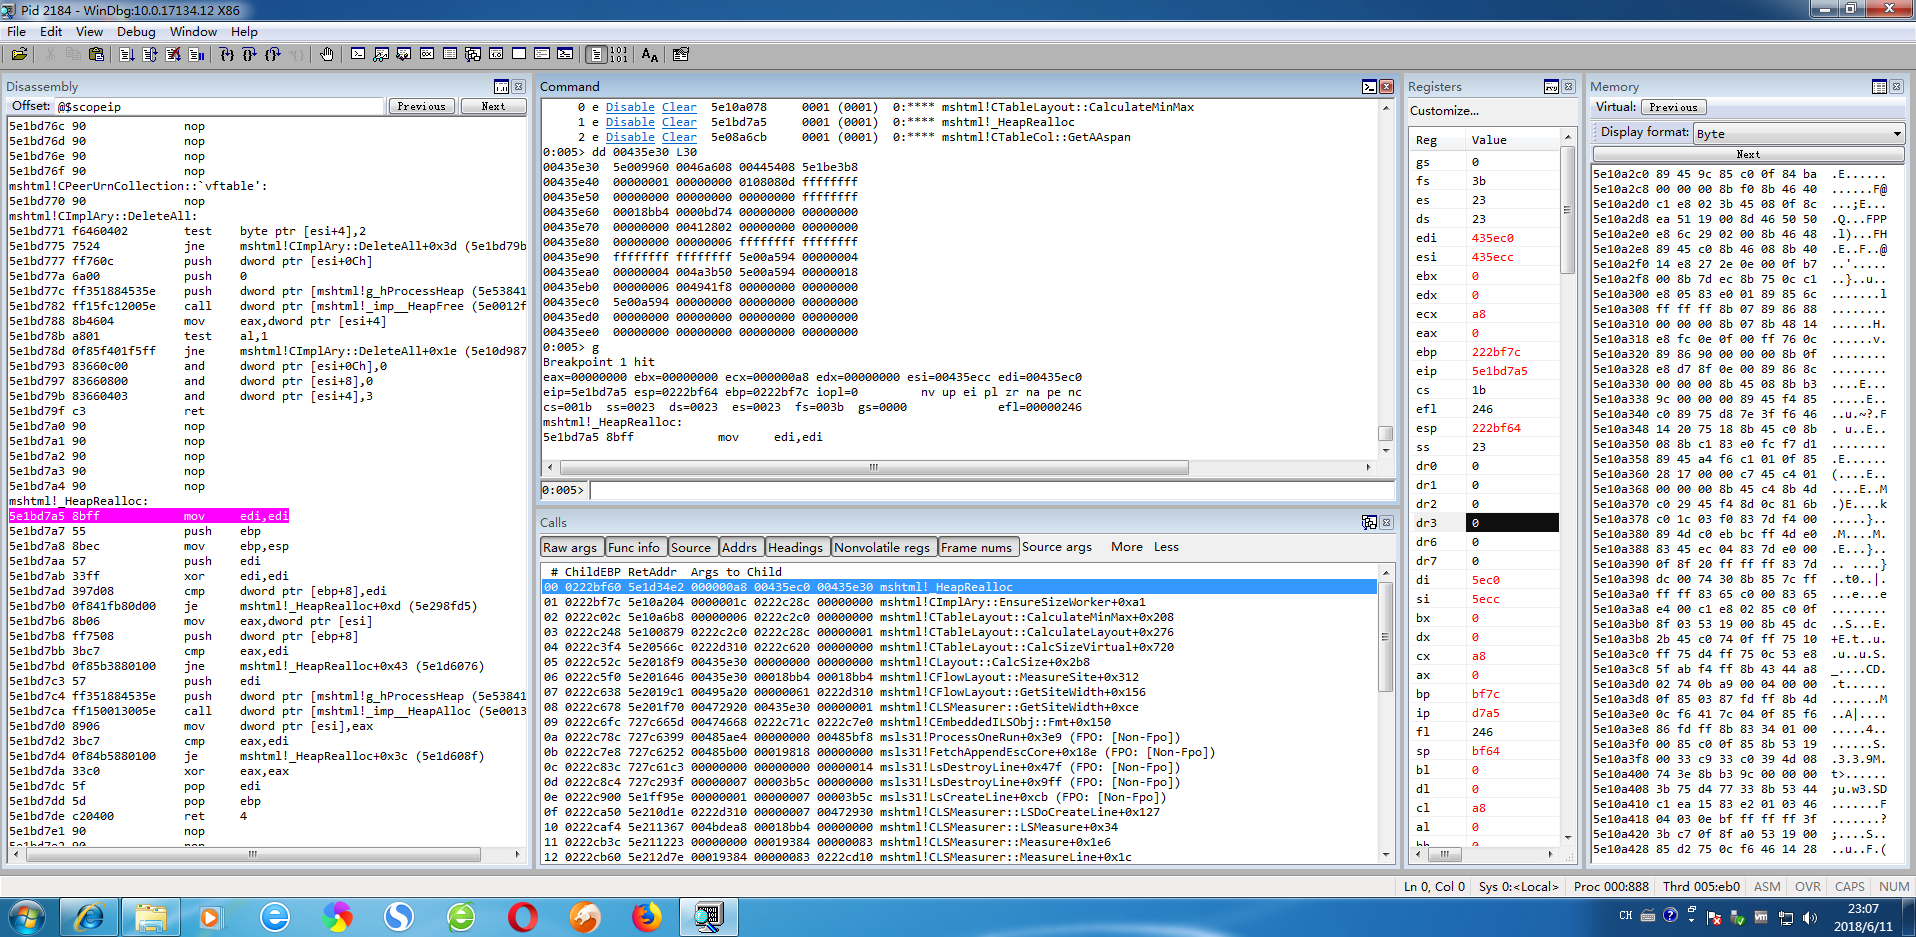Click Clear link for breakpoint 2
Image resolution: width=1916 pixels, height=937 pixels.
click(679, 137)
